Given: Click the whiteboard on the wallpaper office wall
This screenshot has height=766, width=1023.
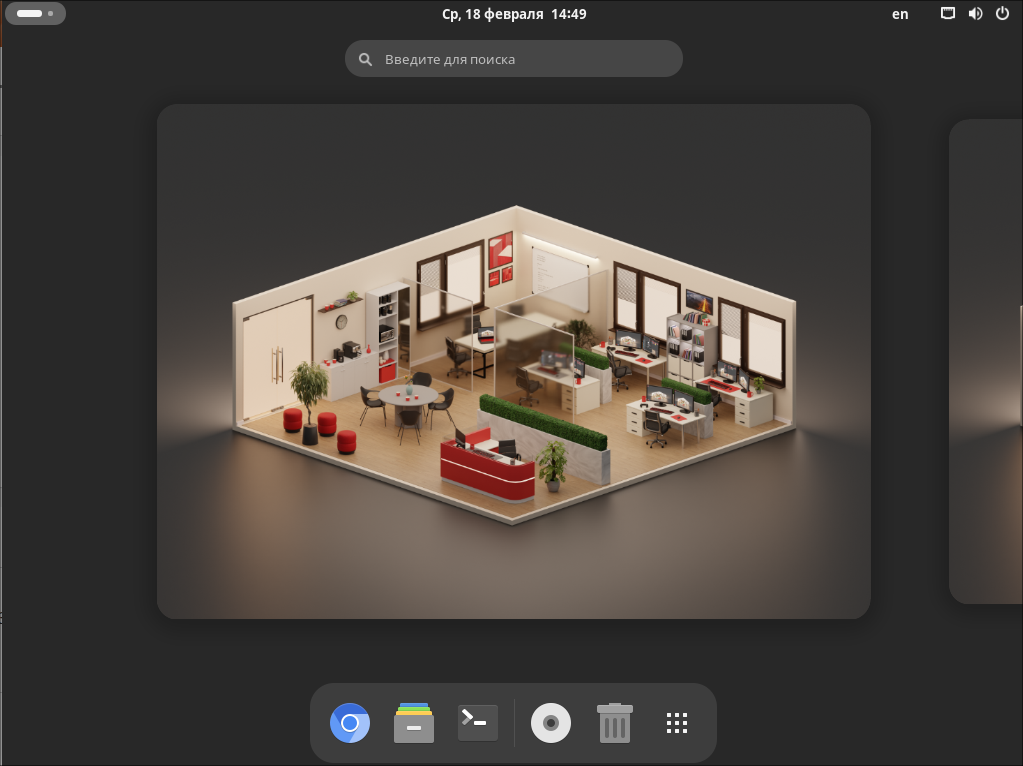Looking at the screenshot, I should 560,268.
